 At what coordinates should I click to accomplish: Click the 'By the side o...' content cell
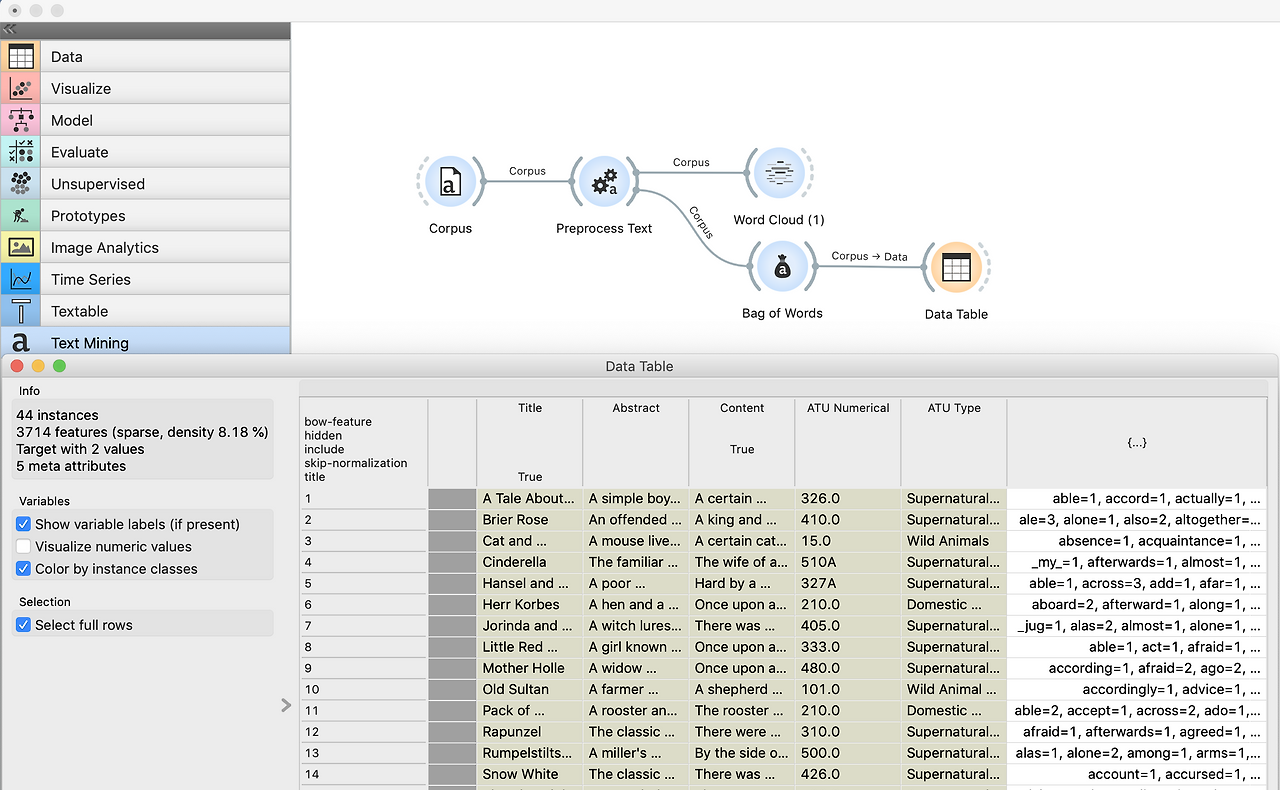pos(742,753)
